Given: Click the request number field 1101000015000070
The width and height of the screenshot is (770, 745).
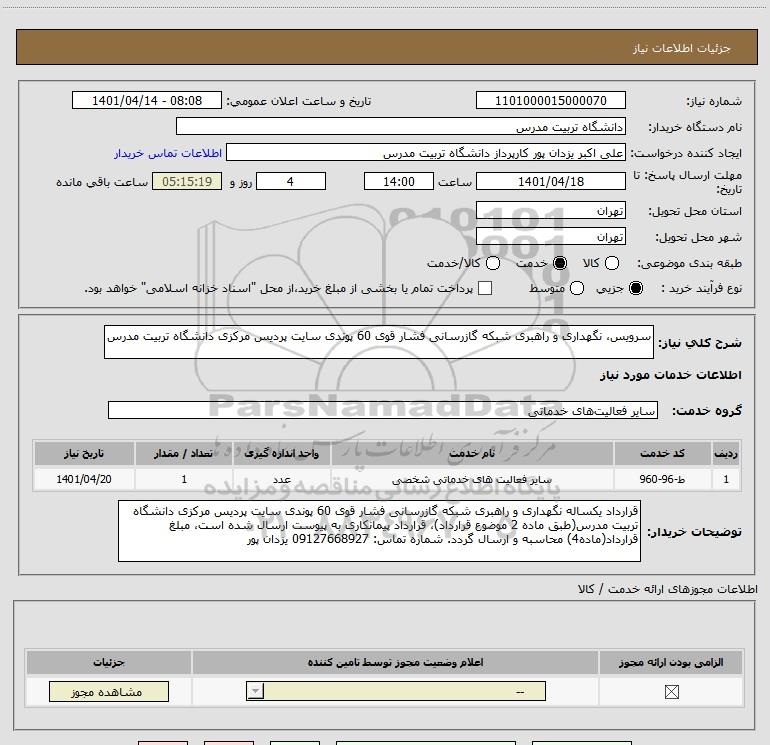Looking at the screenshot, I should point(550,100).
